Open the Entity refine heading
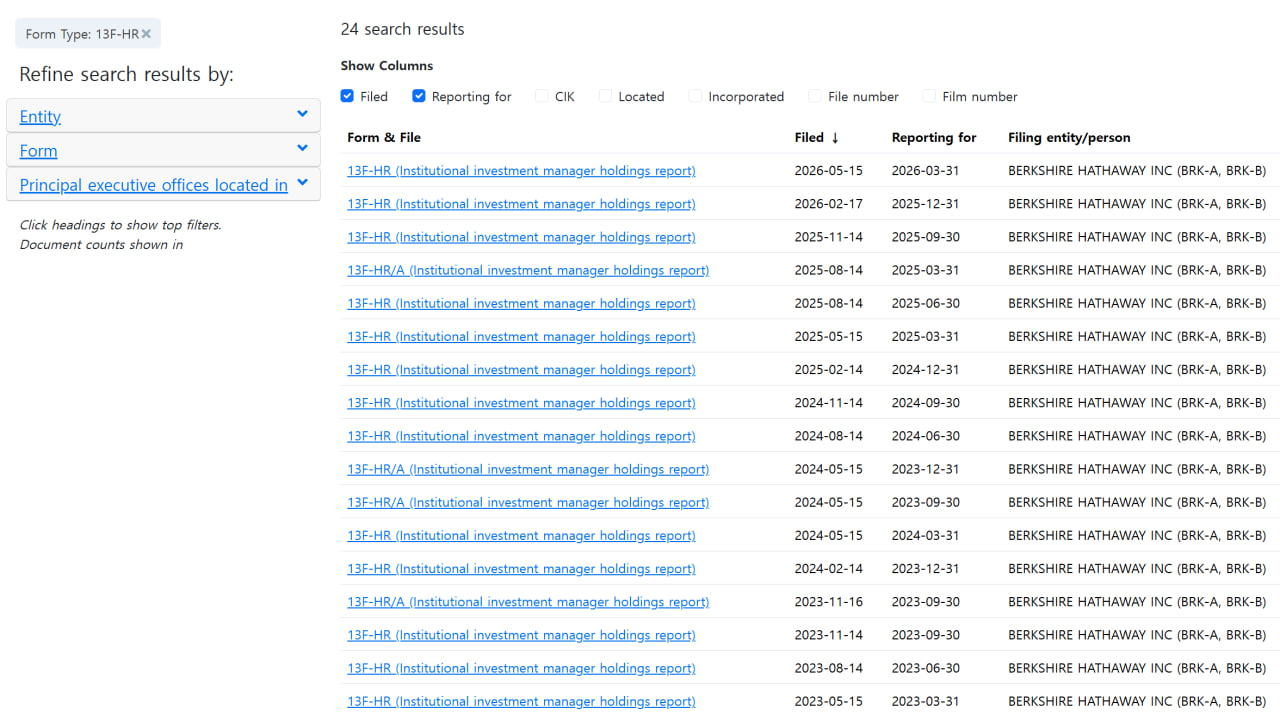Screen dimensions: 1280x715 tap(40, 117)
